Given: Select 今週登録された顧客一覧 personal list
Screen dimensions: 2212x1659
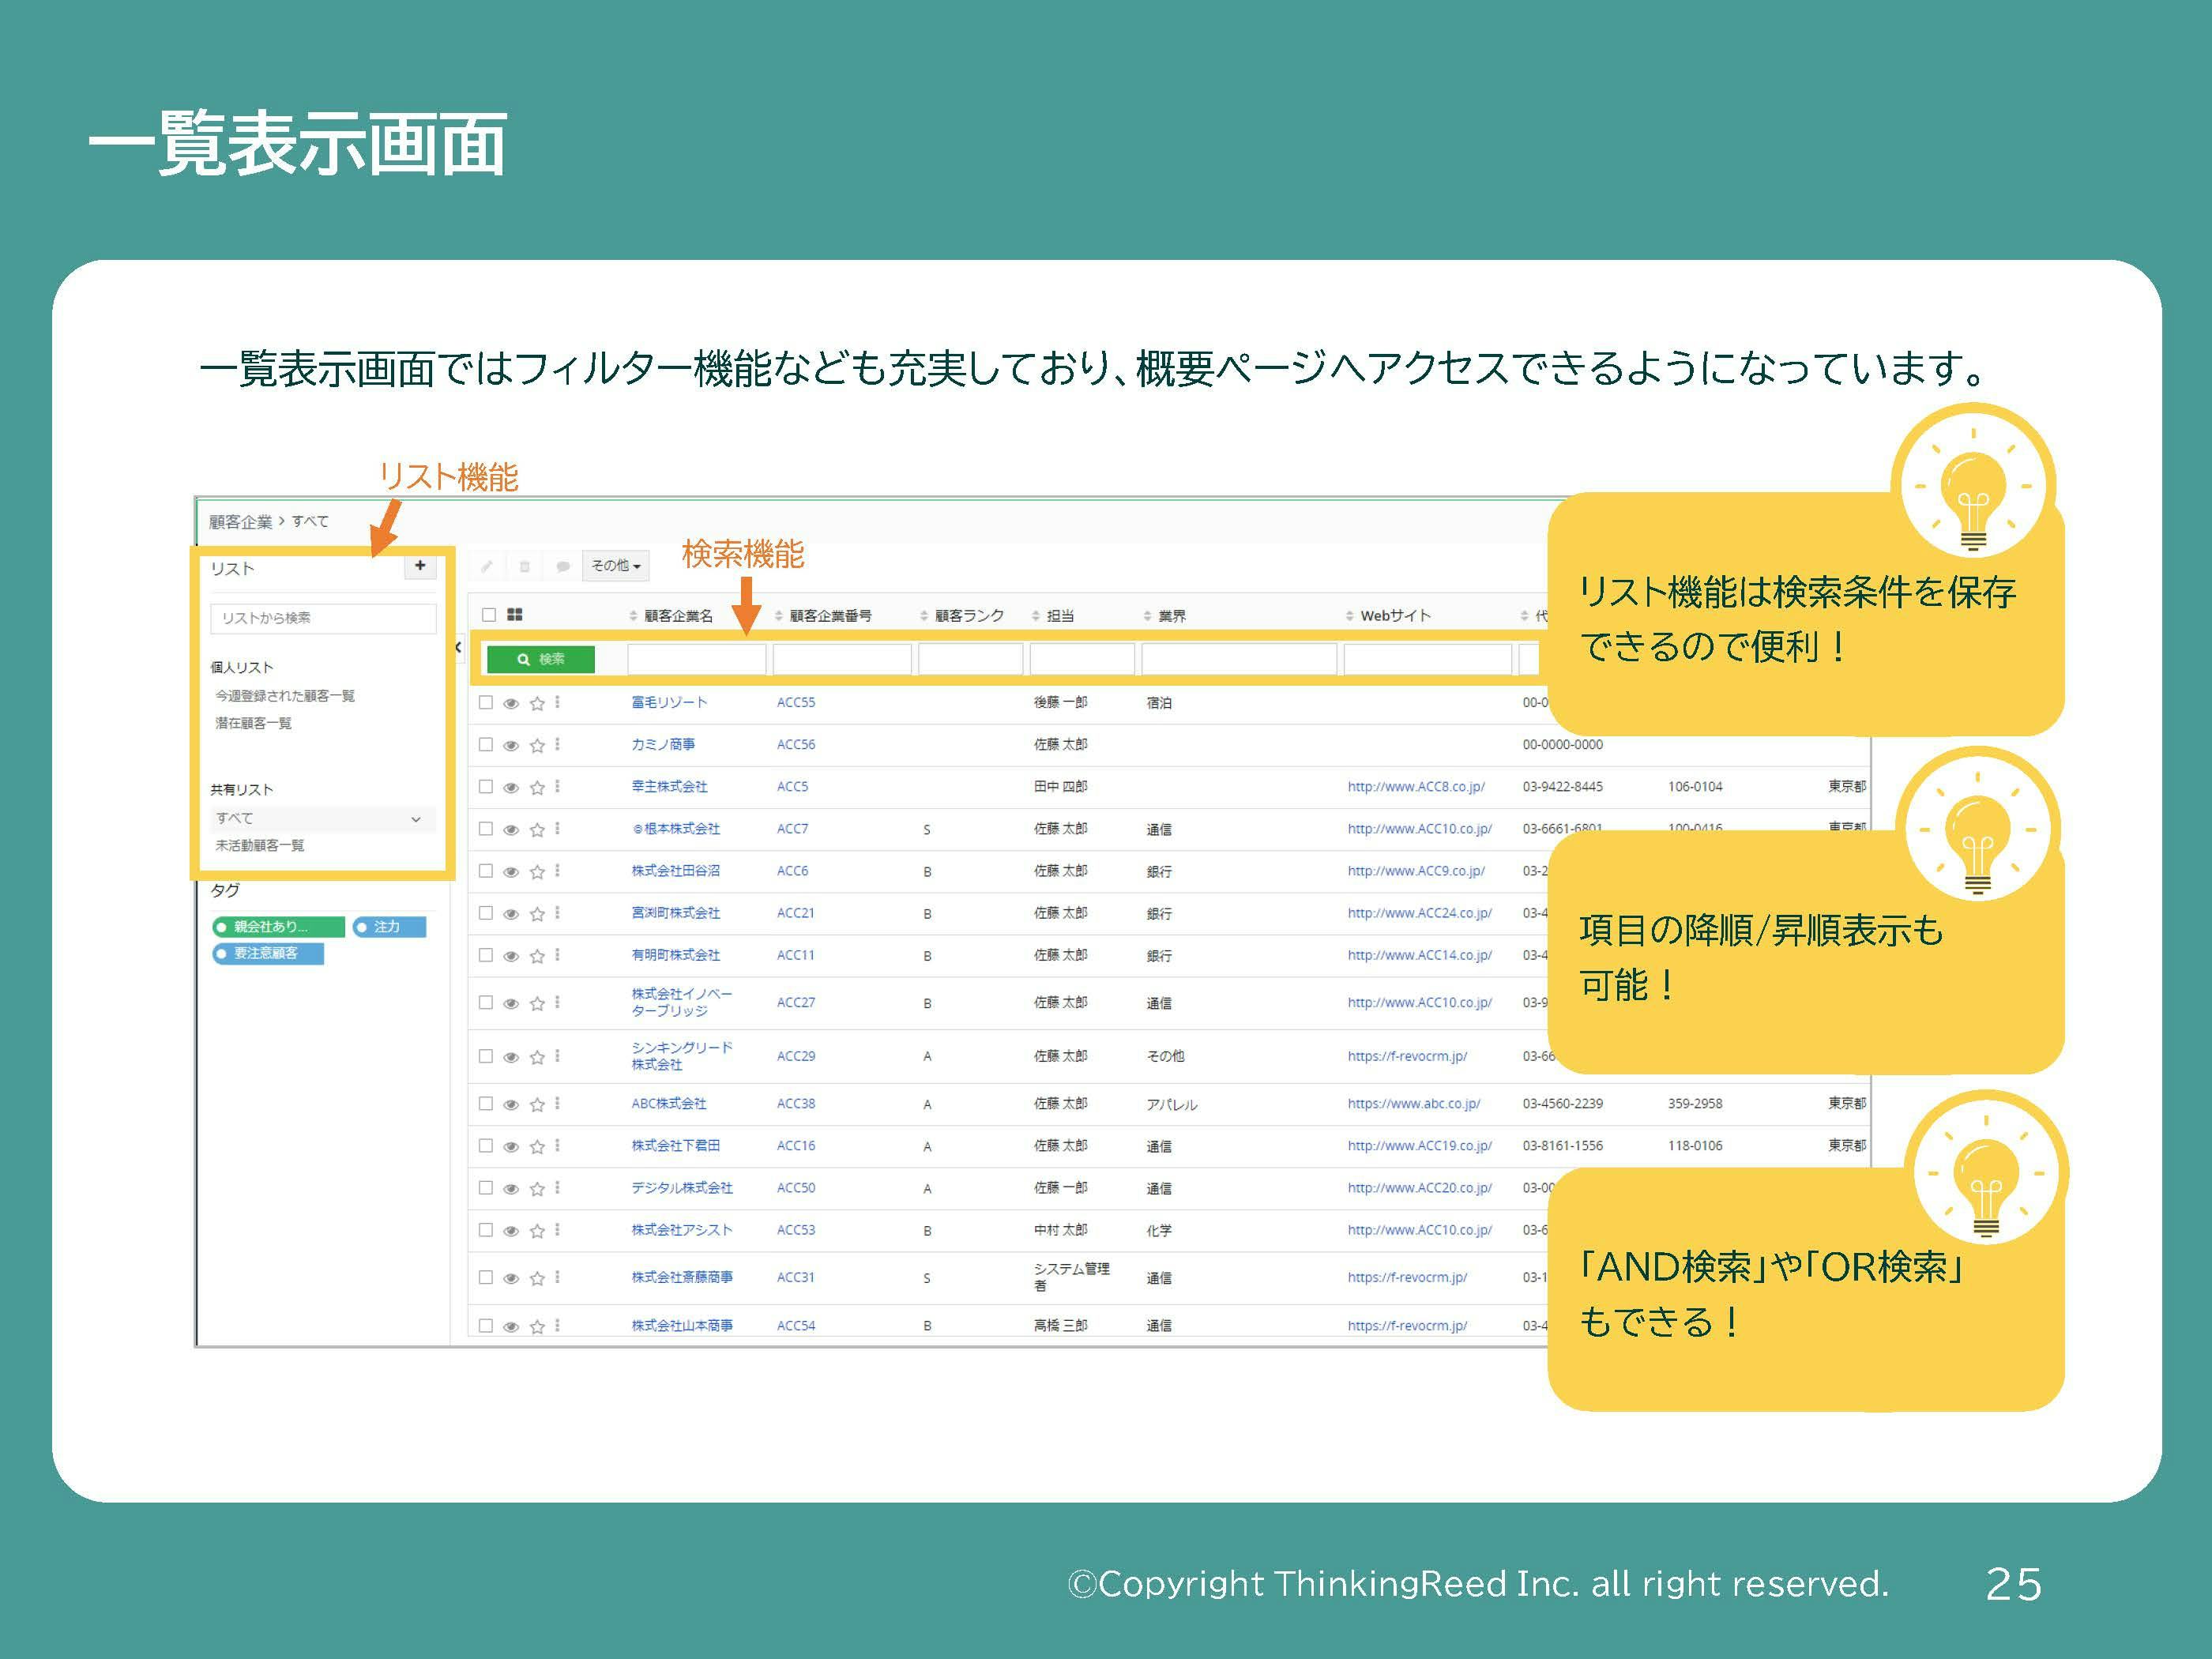Looking at the screenshot, I should click(x=285, y=696).
